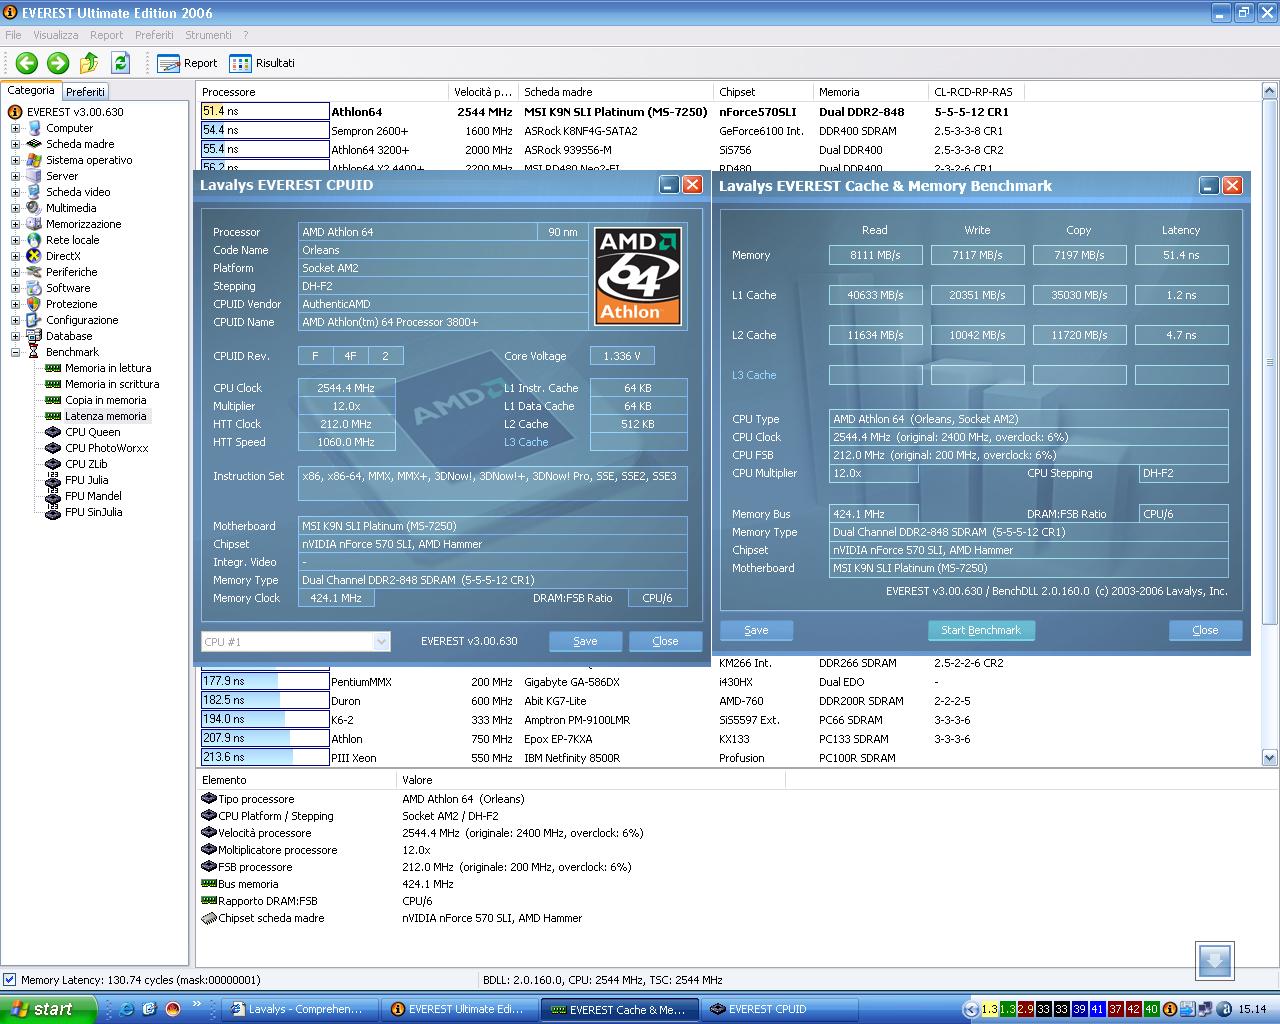Click the parent level up folder icon
The image size is (1280, 1024).
pyautogui.click(x=89, y=63)
